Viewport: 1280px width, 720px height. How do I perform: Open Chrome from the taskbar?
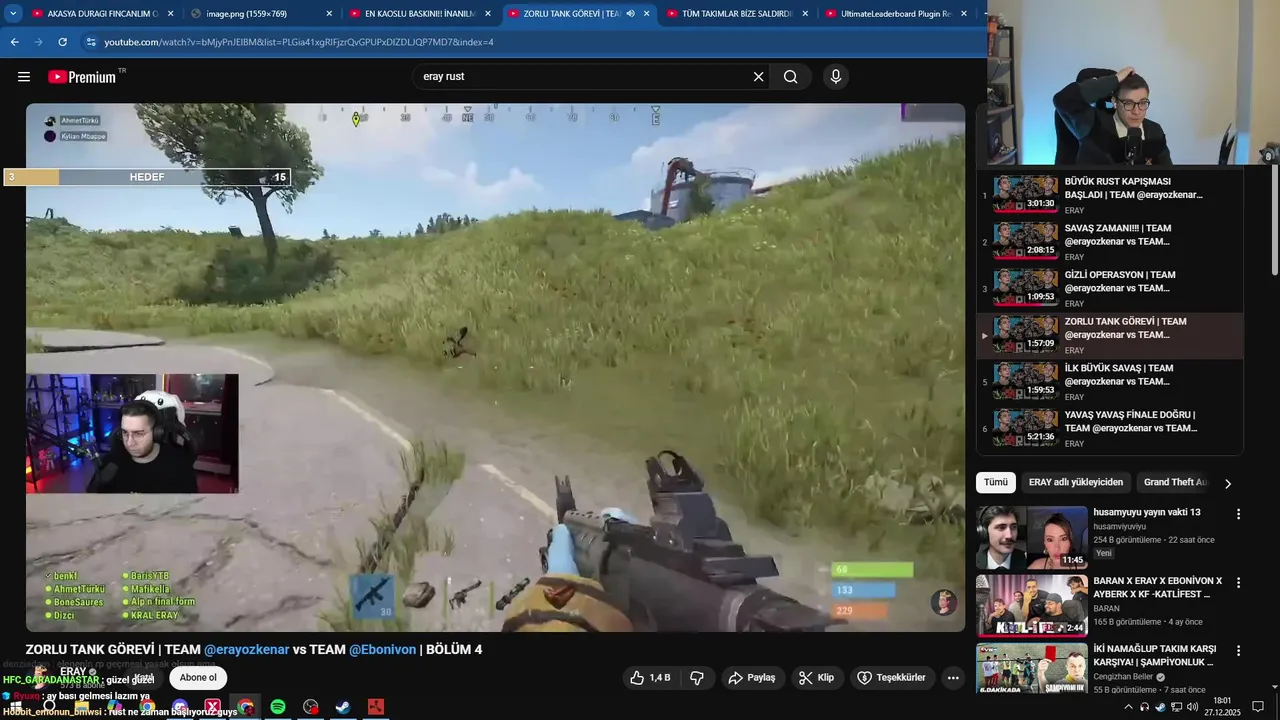point(246,707)
